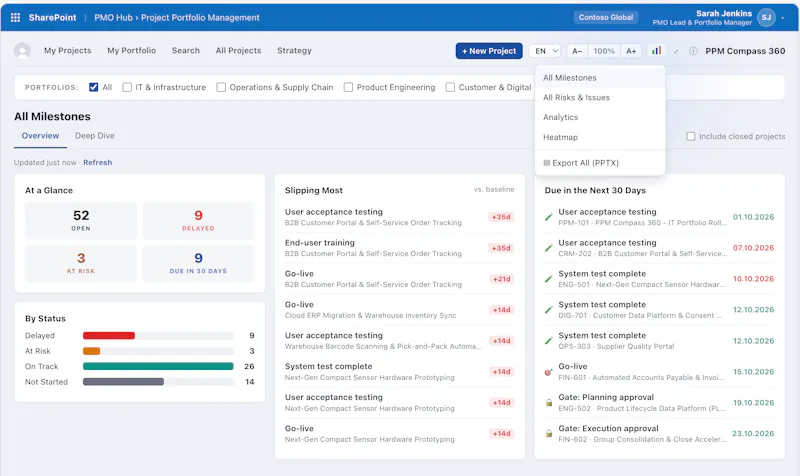Go to the My Projects tab
Screen dimensions: 800x476
coord(67,51)
